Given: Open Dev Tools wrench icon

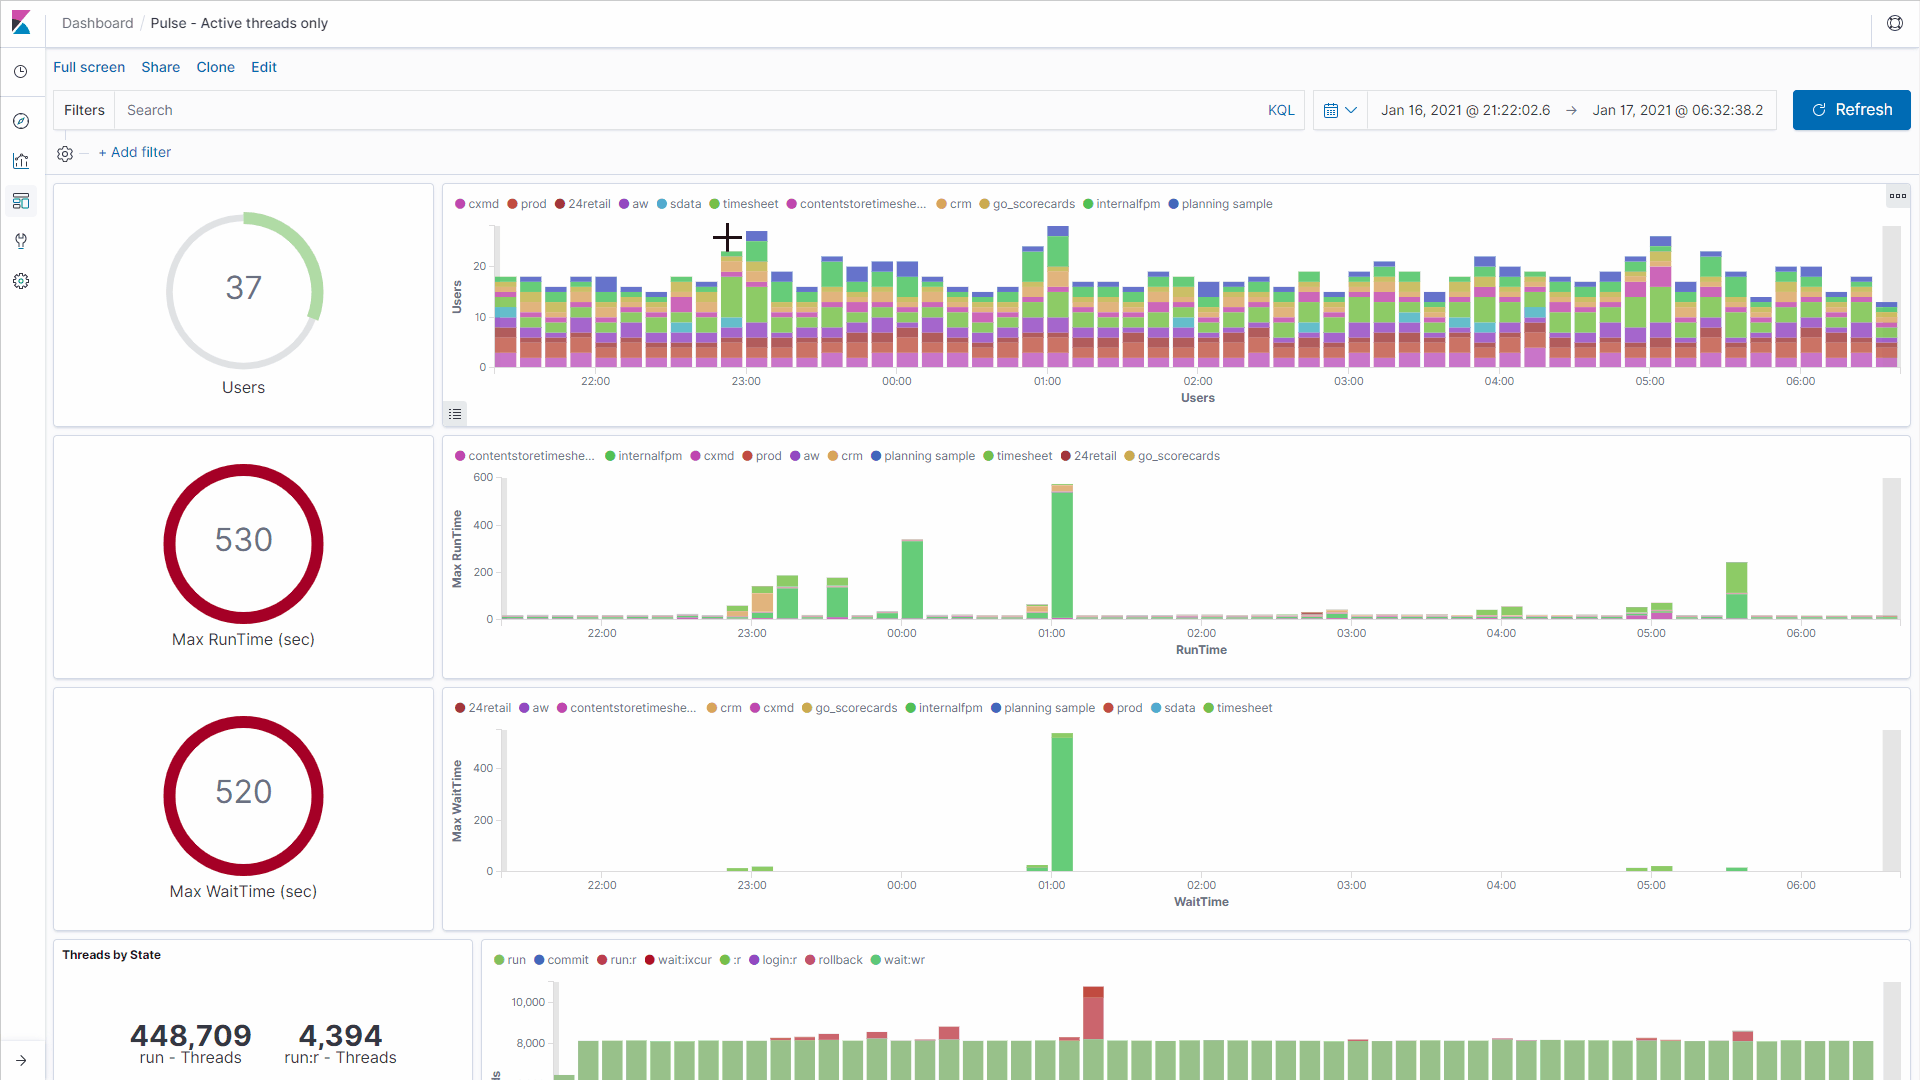Looking at the screenshot, I should point(20,241).
